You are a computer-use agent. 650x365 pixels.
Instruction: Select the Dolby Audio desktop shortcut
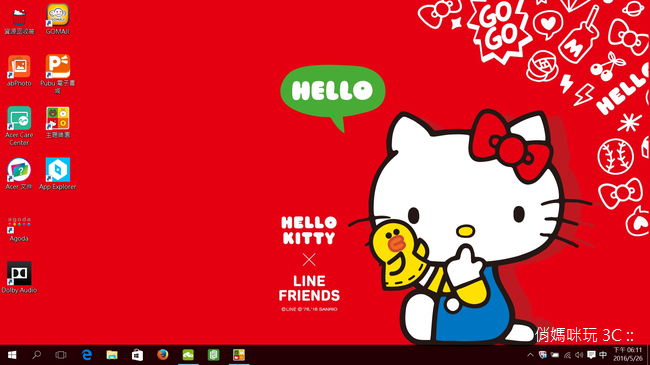point(19,277)
